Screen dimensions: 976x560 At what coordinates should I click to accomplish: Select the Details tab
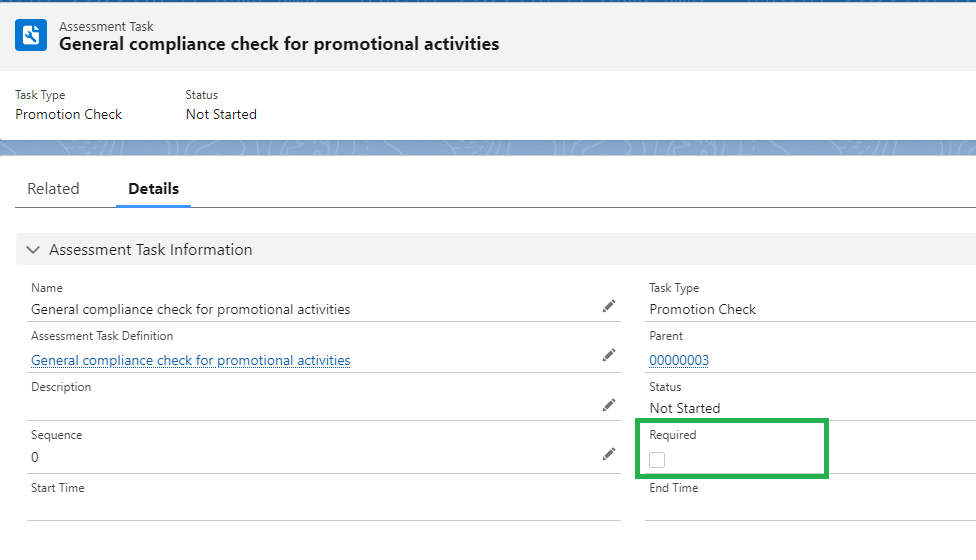153,189
